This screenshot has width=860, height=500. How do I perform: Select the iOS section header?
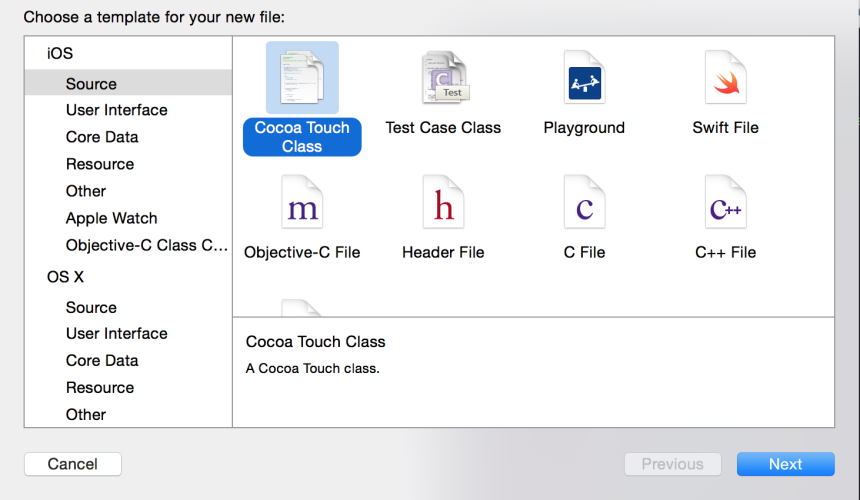pos(60,53)
